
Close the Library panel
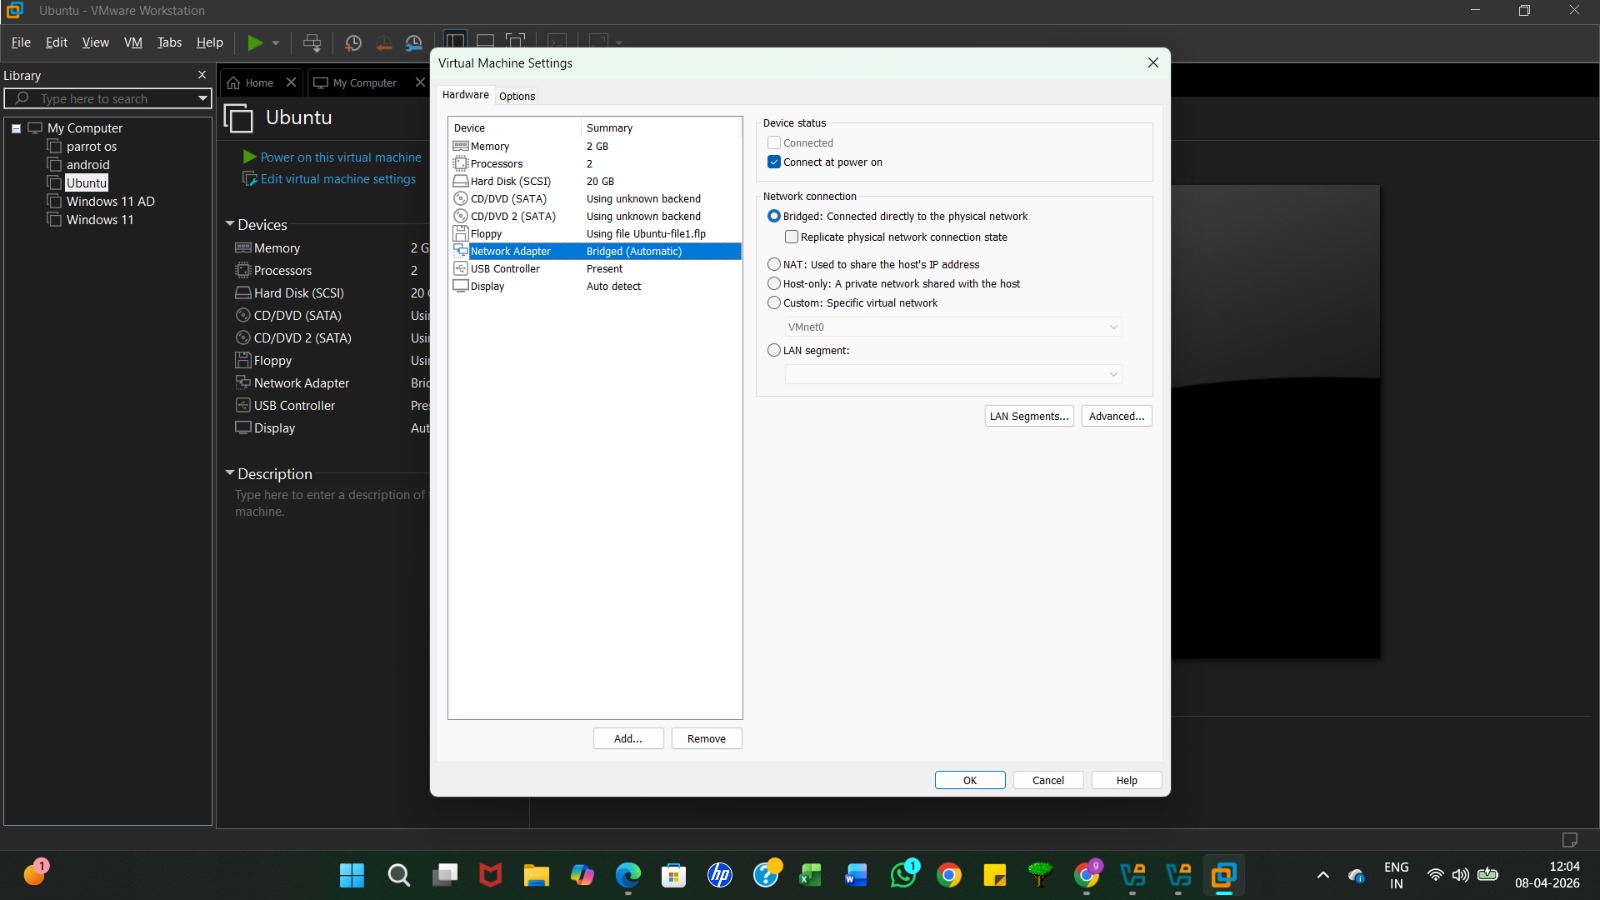(202, 75)
